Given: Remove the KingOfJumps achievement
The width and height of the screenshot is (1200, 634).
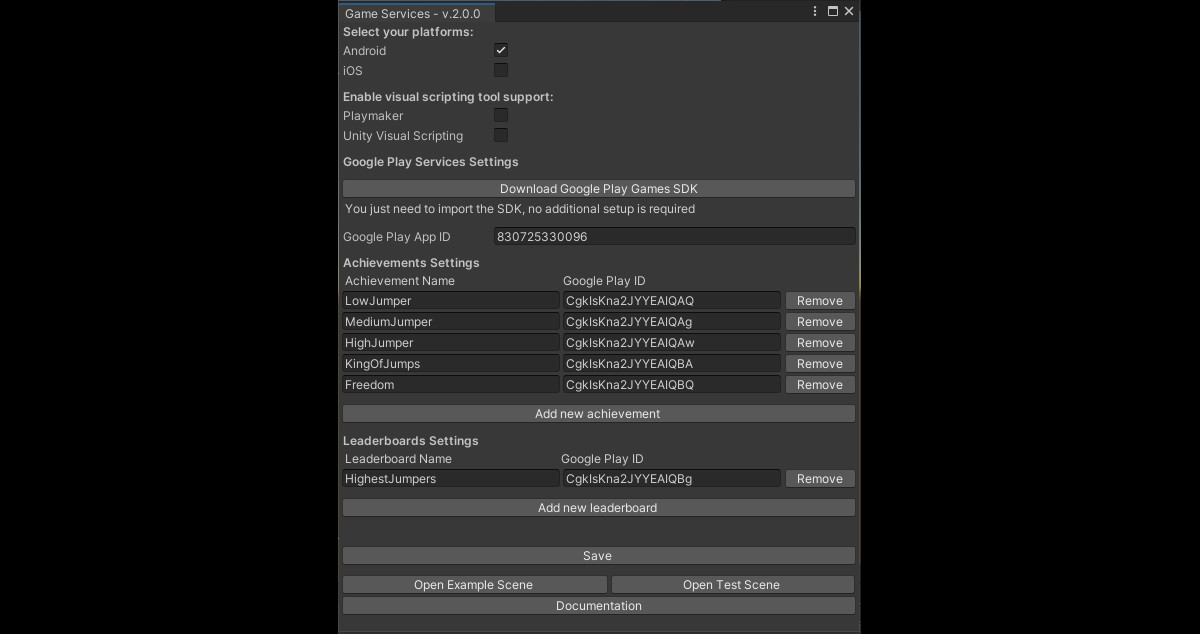Looking at the screenshot, I should coord(820,364).
